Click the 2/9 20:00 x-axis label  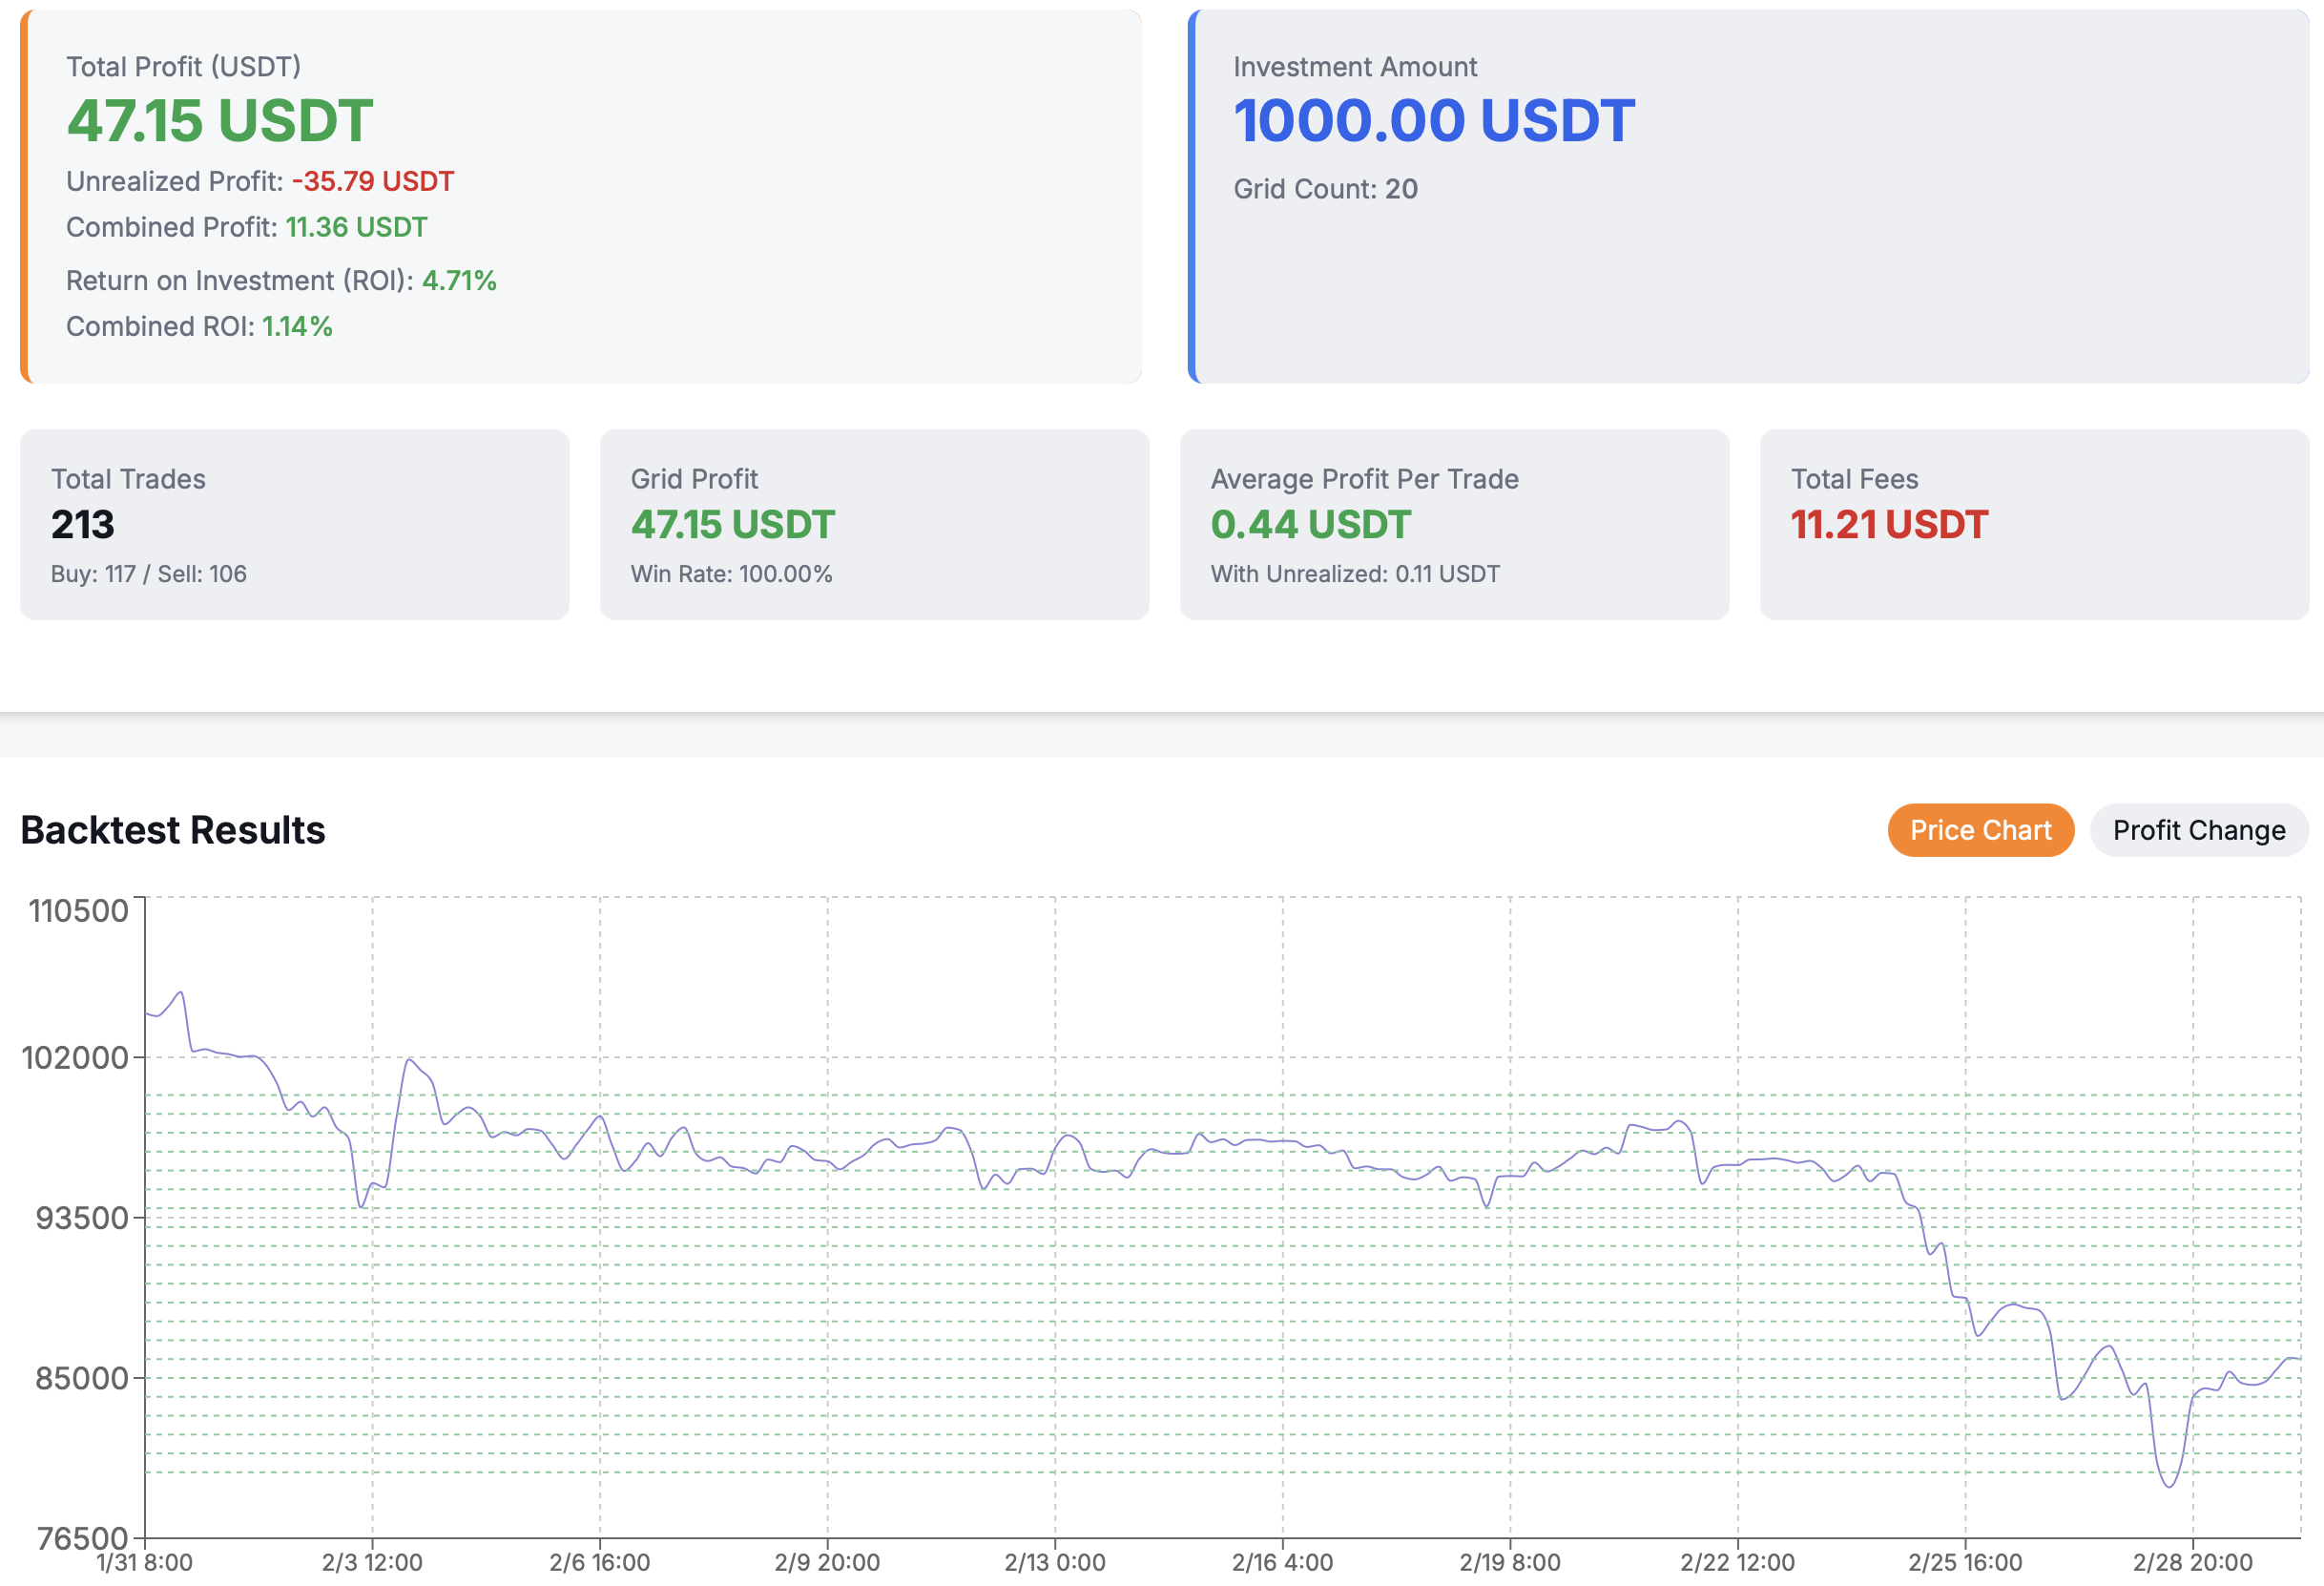[x=827, y=1563]
